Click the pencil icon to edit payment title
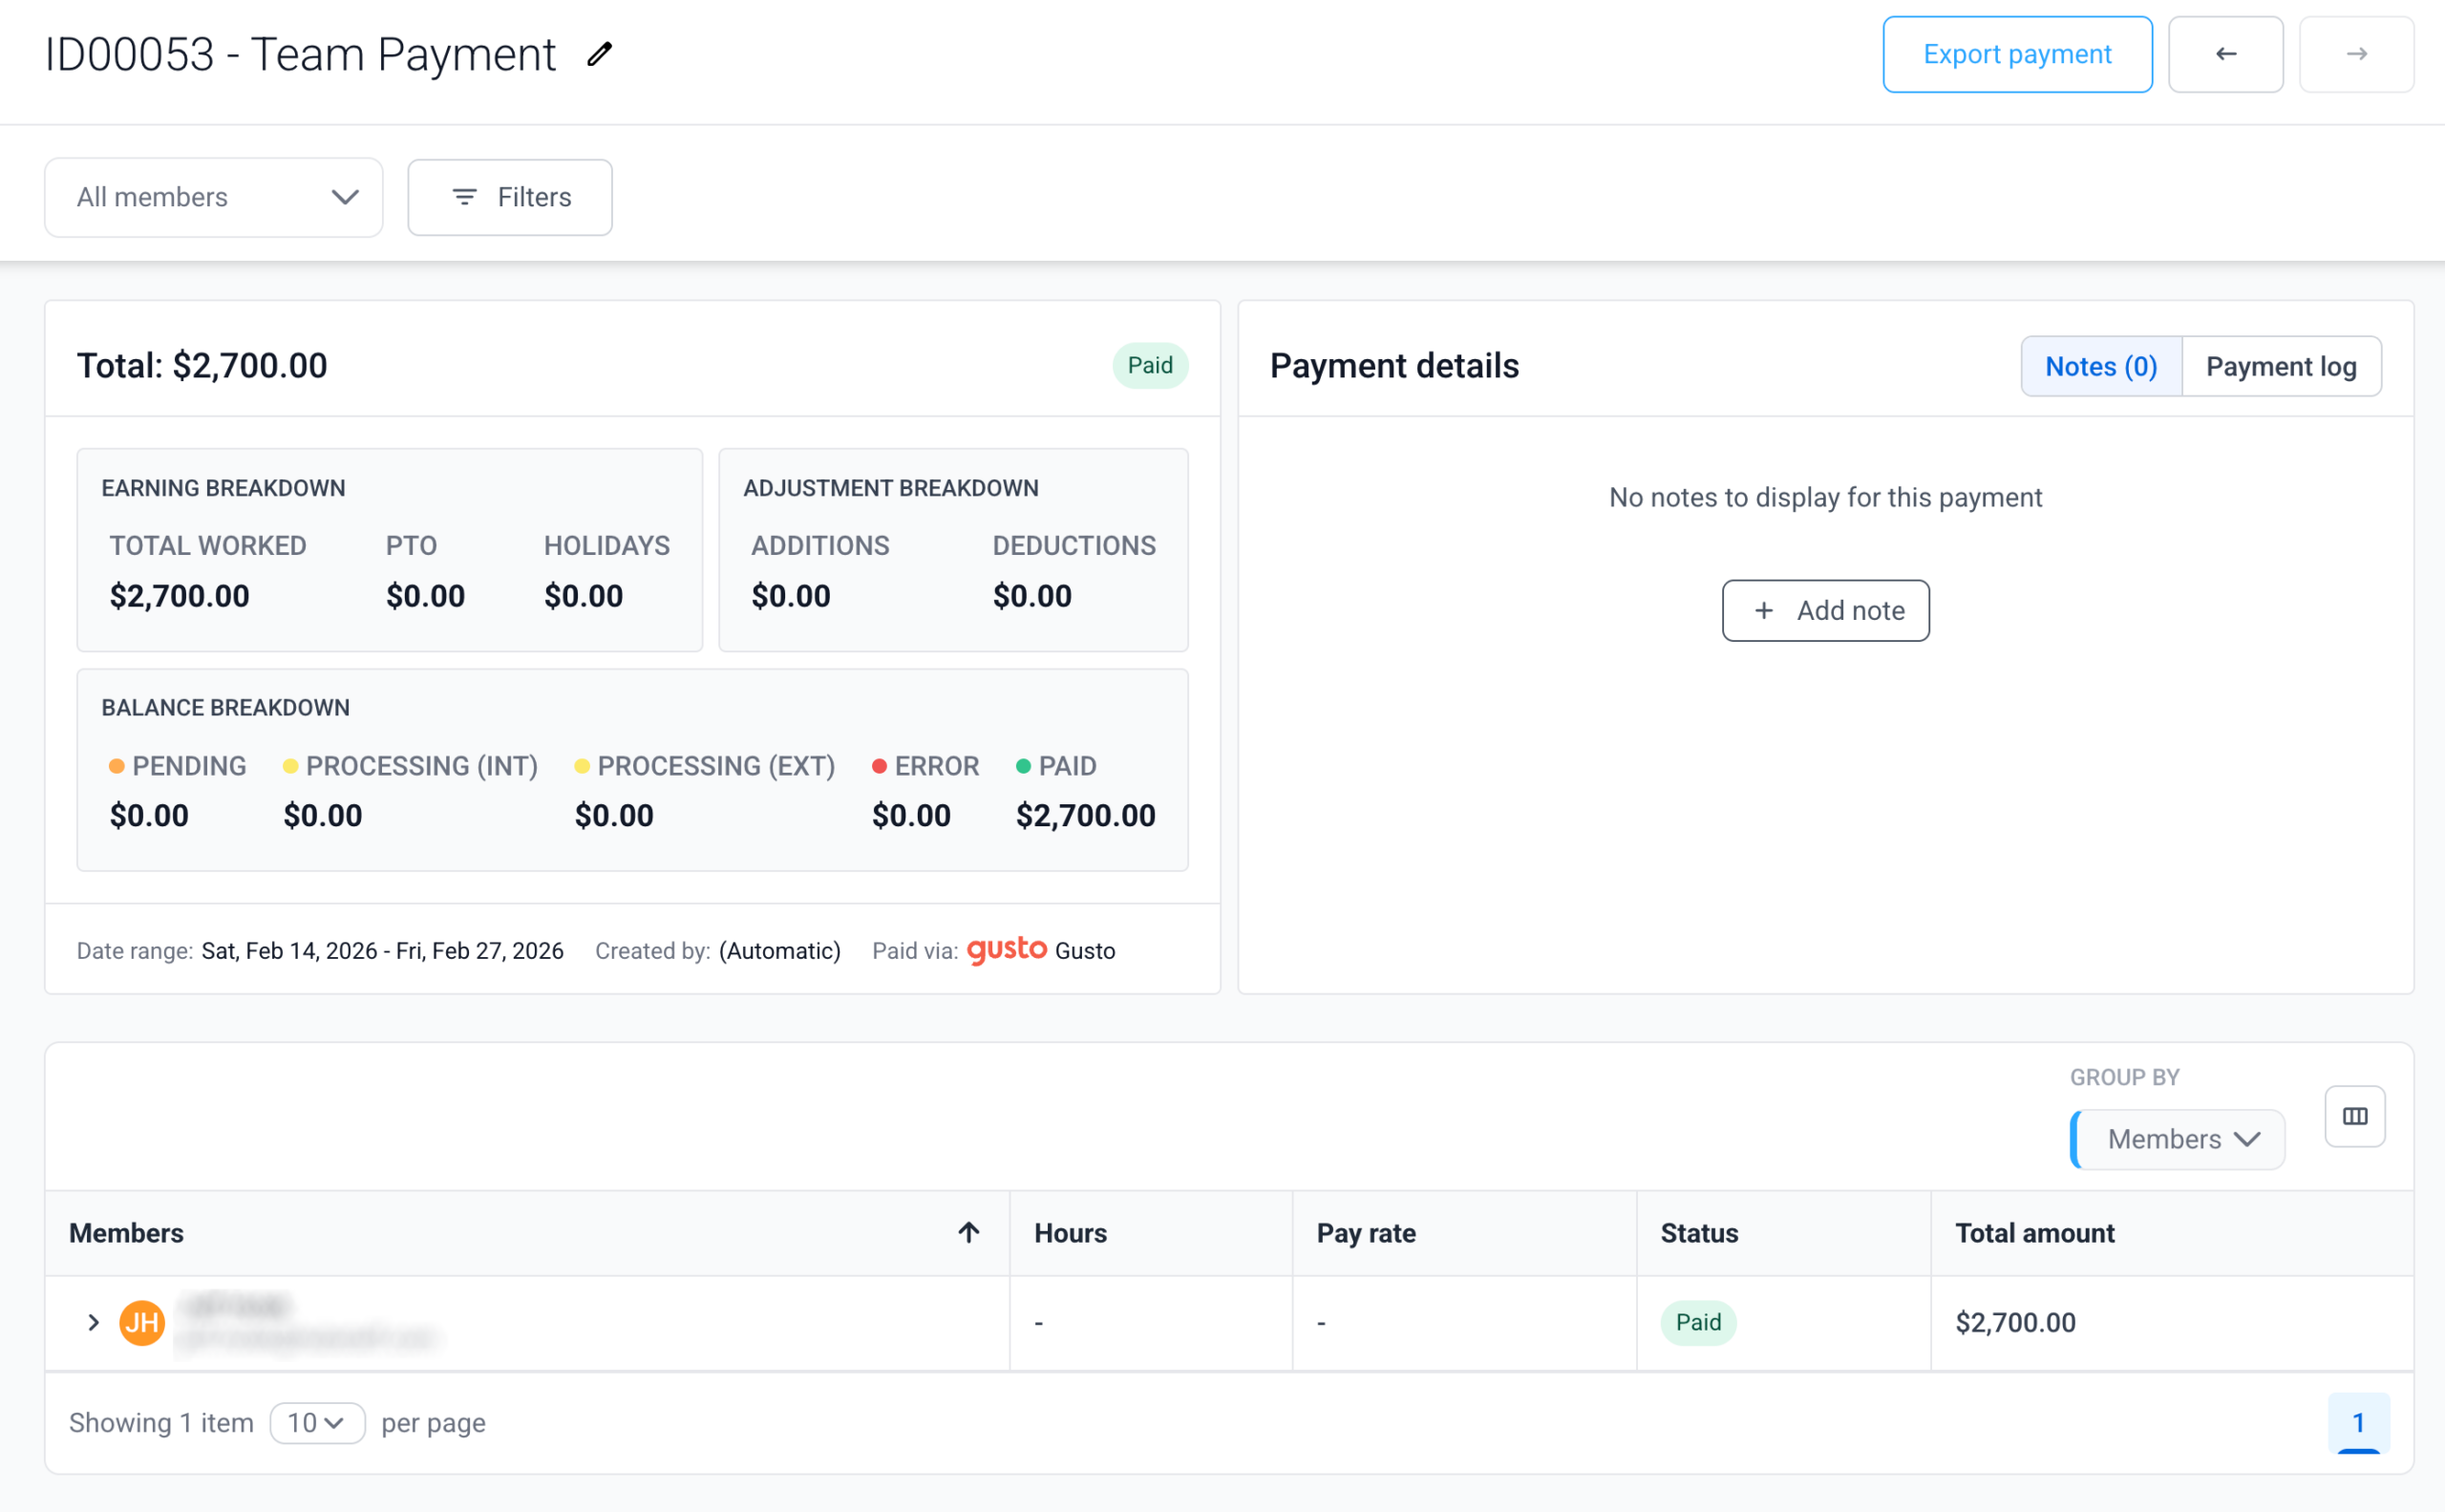Viewport: 2445px width, 1512px height. coord(599,54)
